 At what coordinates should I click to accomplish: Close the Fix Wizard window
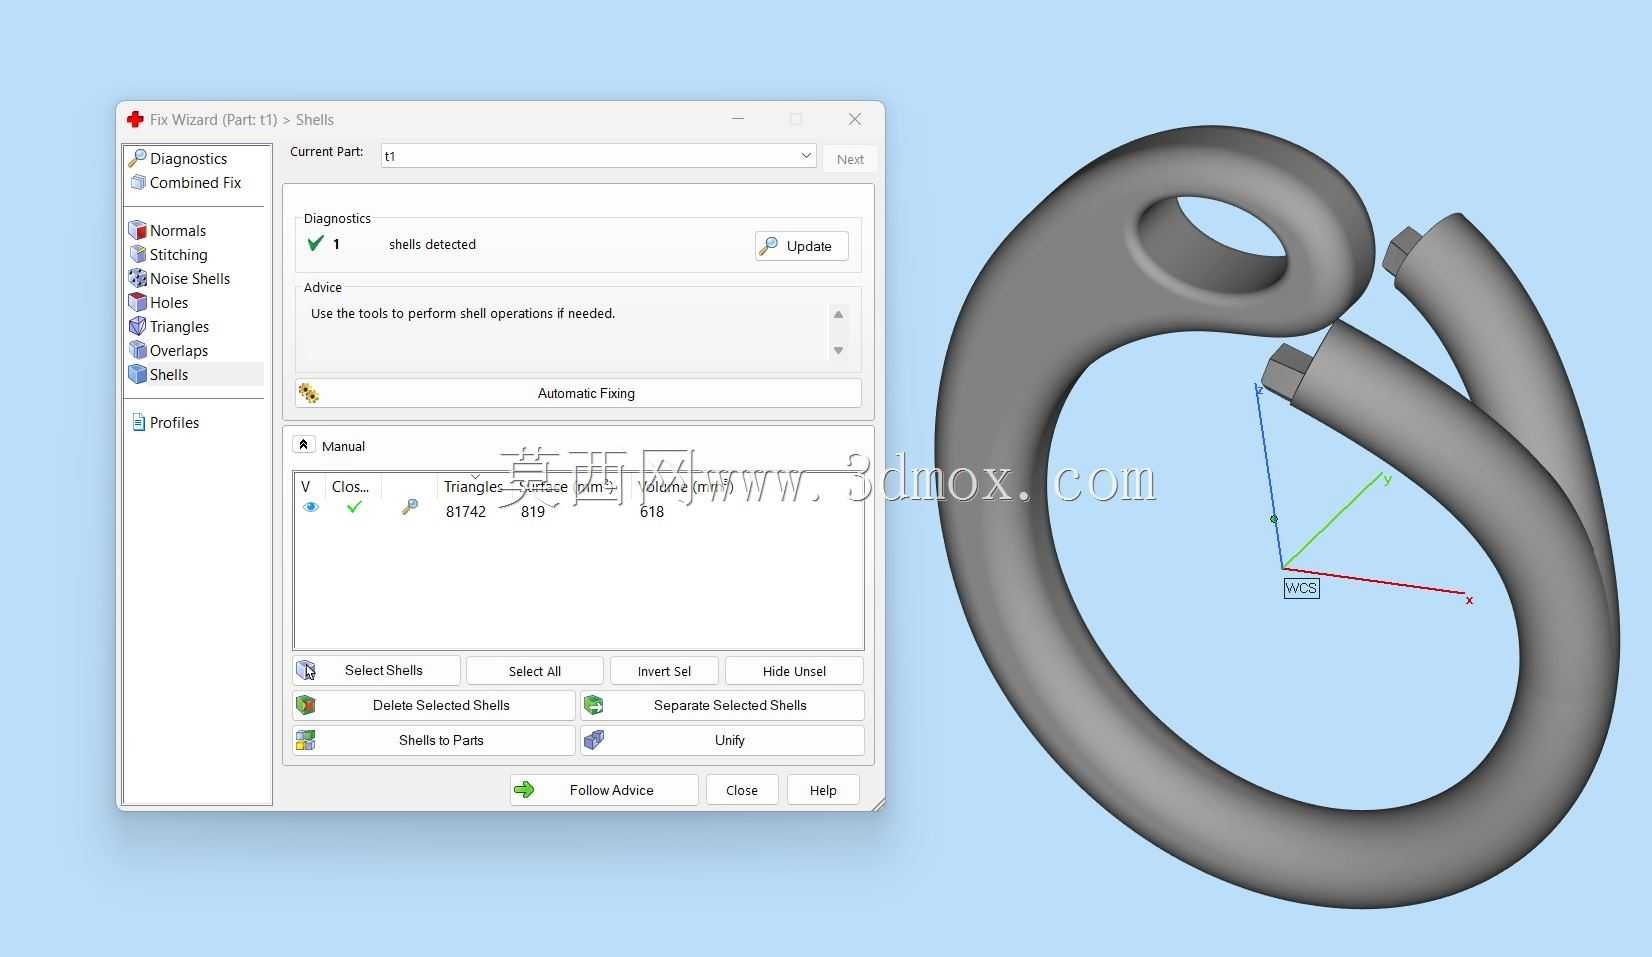855,119
